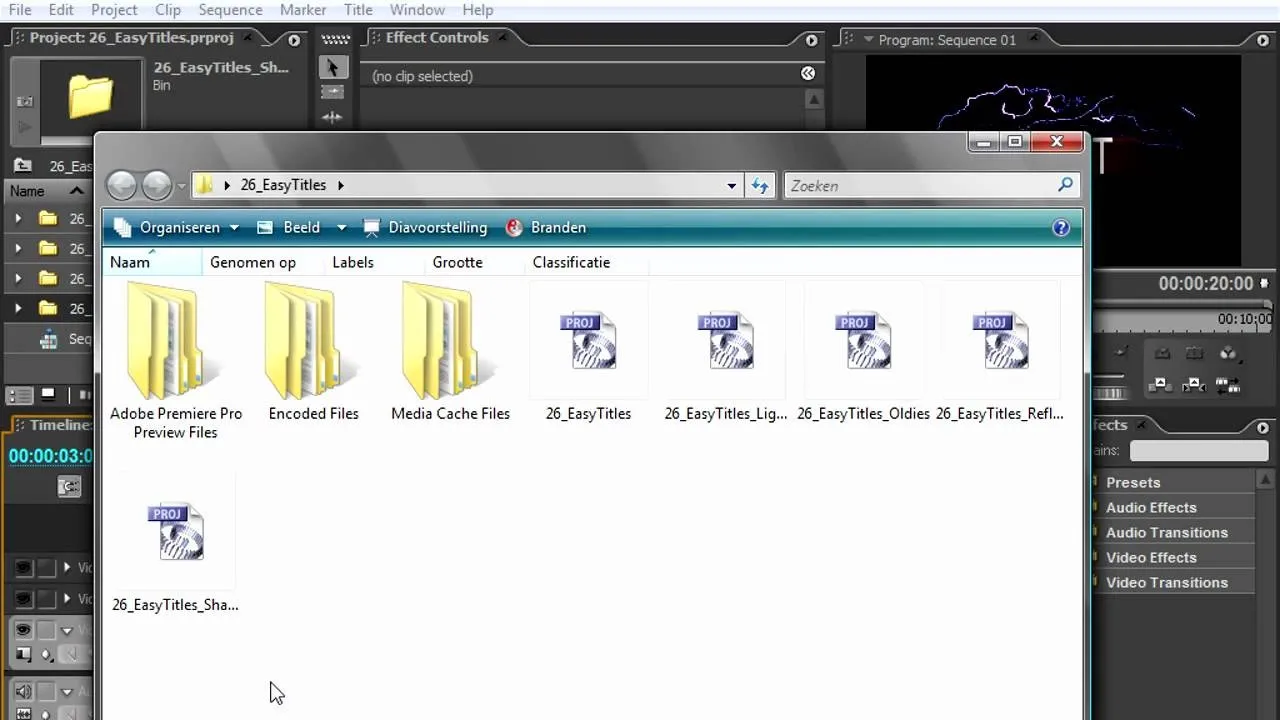Switch Project panel to icon view
Viewport: 1280px width, 720px height.
(x=47, y=395)
